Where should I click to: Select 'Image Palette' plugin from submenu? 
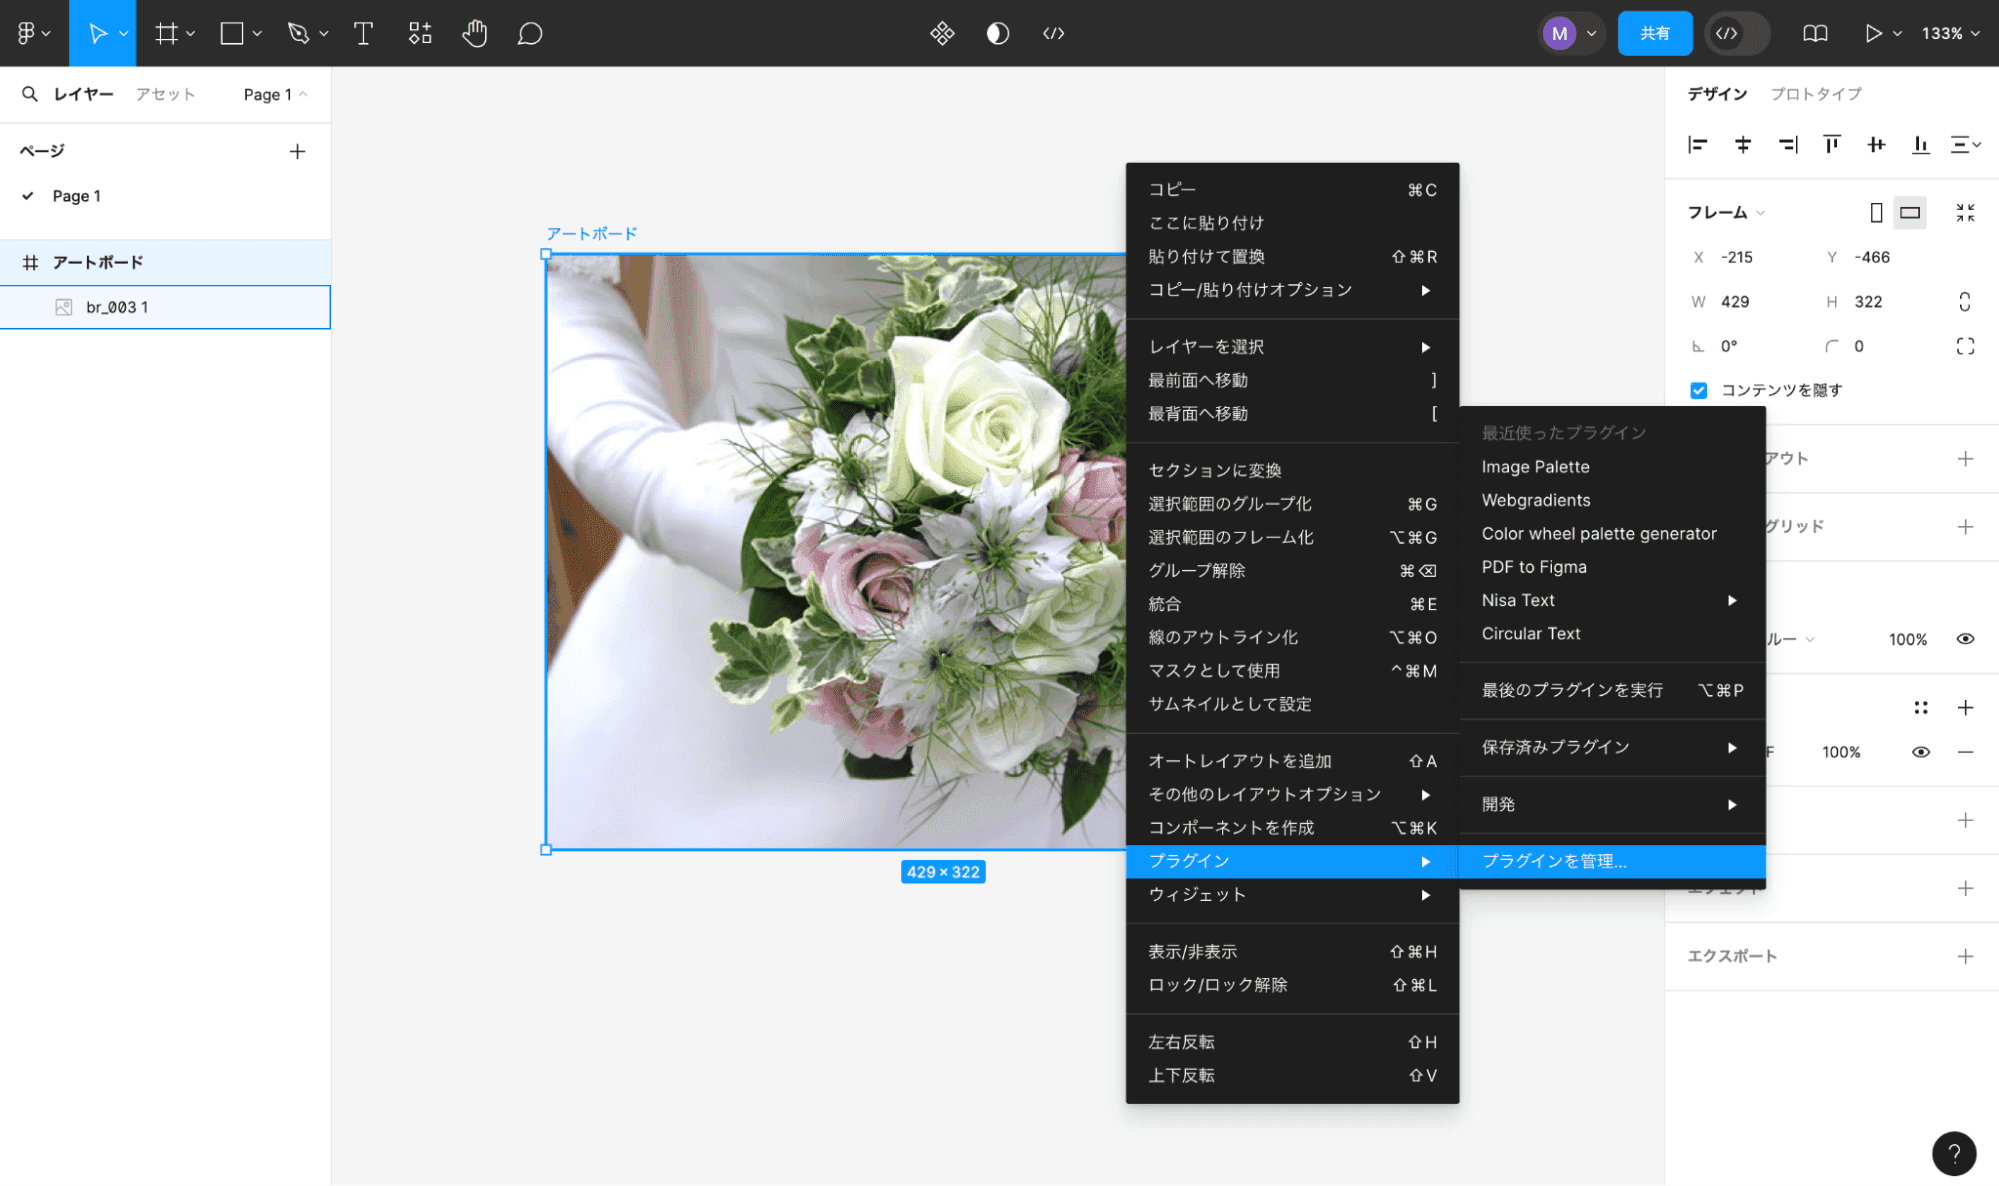tap(1535, 467)
